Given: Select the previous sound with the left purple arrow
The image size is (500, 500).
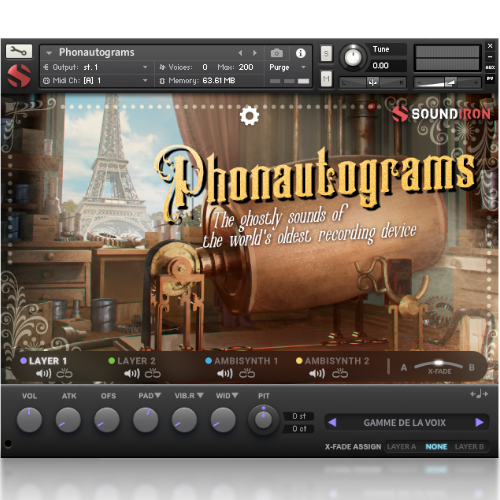Looking at the screenshot, I should click(332, 422).
